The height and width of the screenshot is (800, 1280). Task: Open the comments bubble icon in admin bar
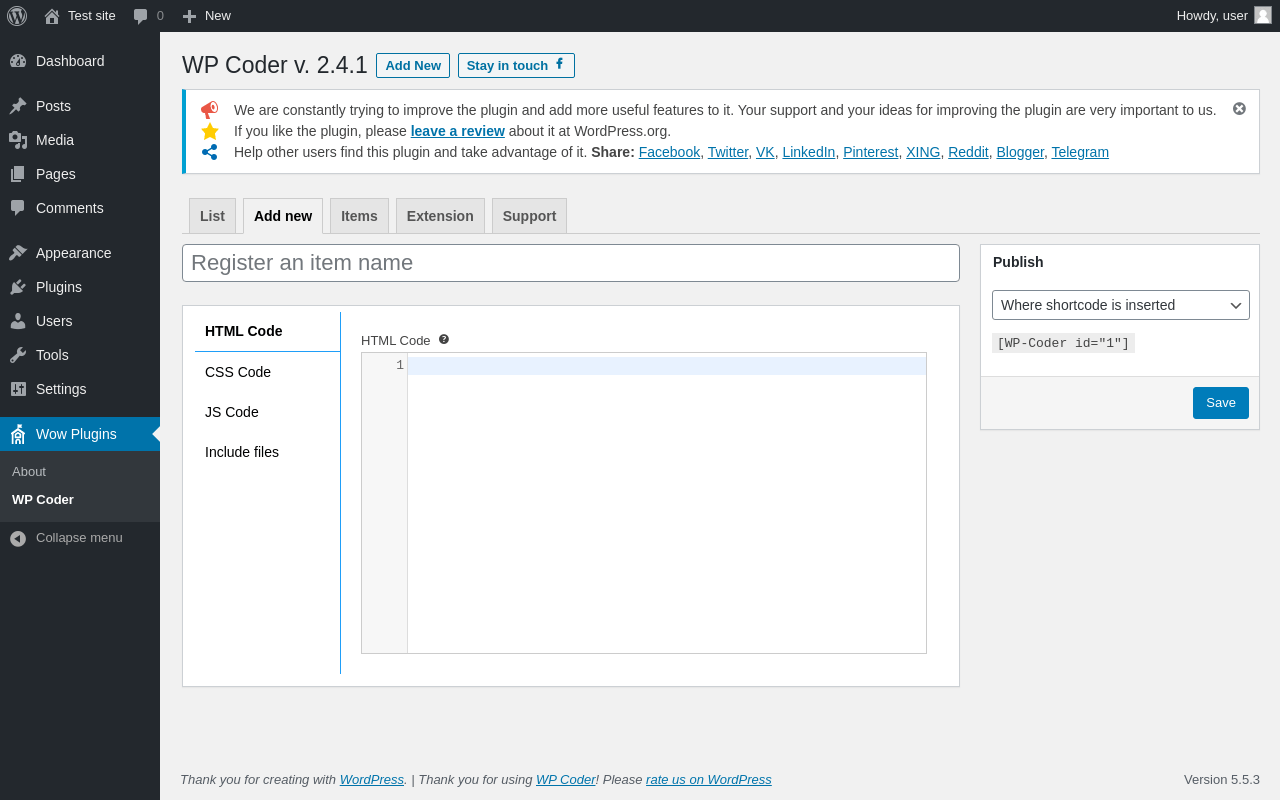click(141, 16)
